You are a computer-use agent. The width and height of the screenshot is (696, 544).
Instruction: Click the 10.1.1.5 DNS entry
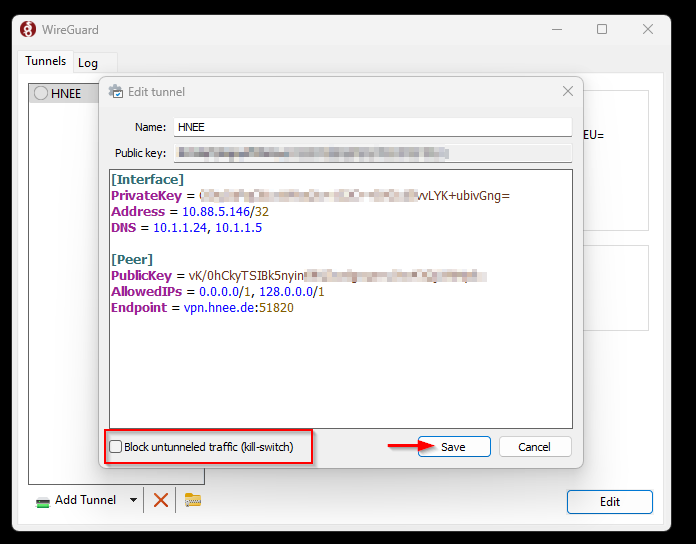tap(239, 228)
